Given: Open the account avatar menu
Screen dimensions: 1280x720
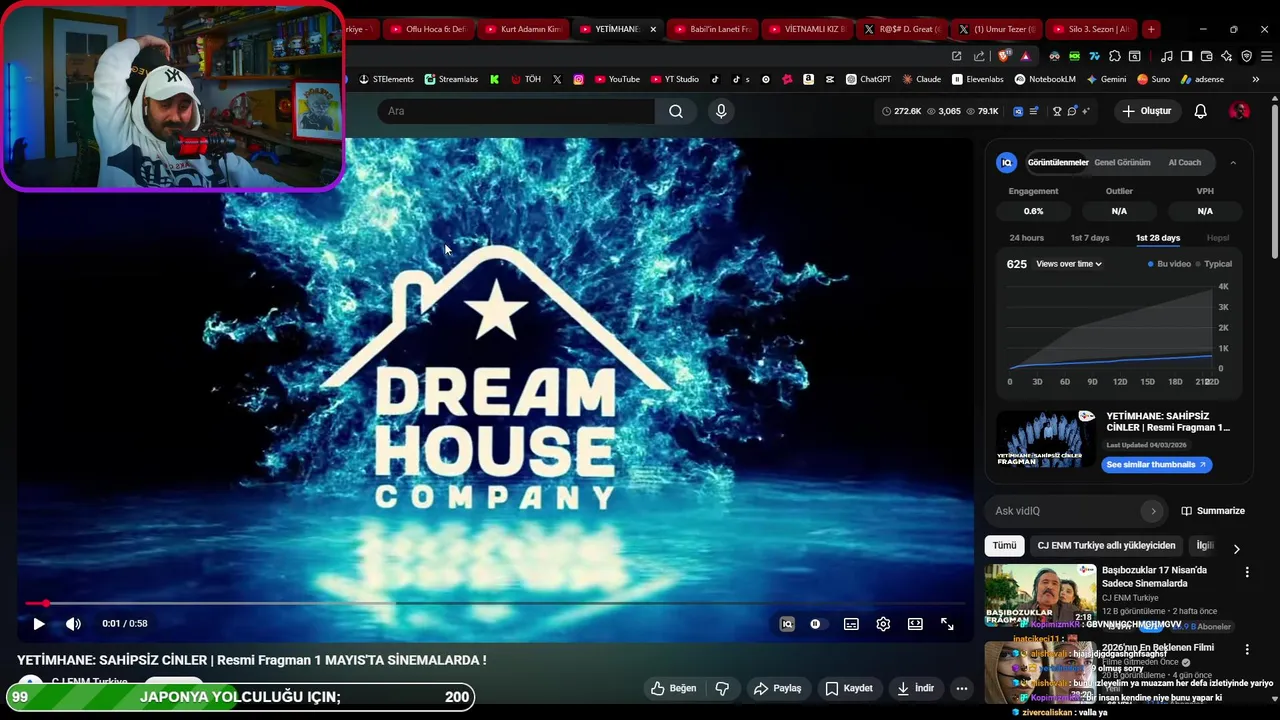Looking at the screenshot, I should point(1239,111).
